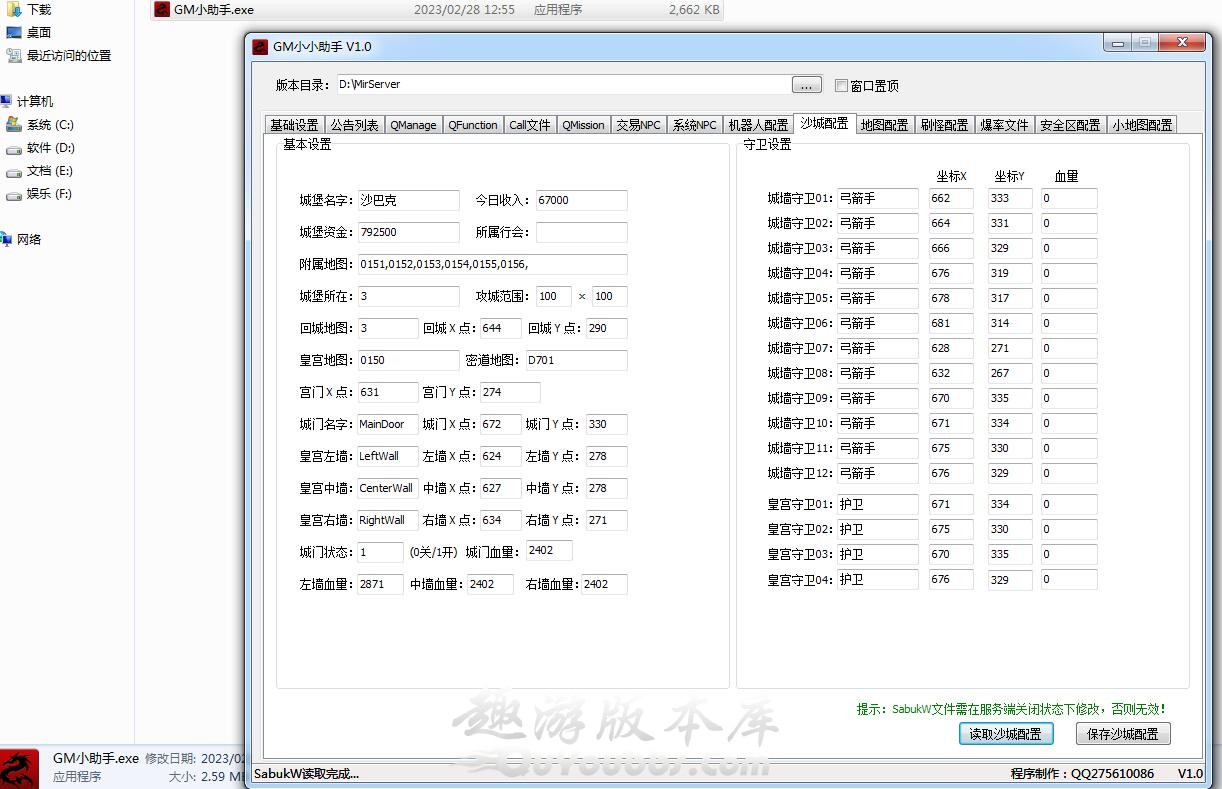Viewport: 1222px width, 789px height.
Task: Click the 读取沙城配置 button
Action: tap(1006, 734)
